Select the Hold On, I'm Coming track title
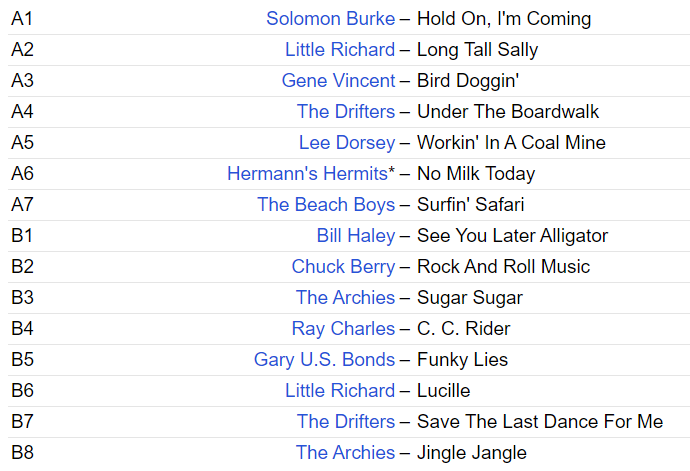This screenshot has height=471, width=690. [504, 18]
